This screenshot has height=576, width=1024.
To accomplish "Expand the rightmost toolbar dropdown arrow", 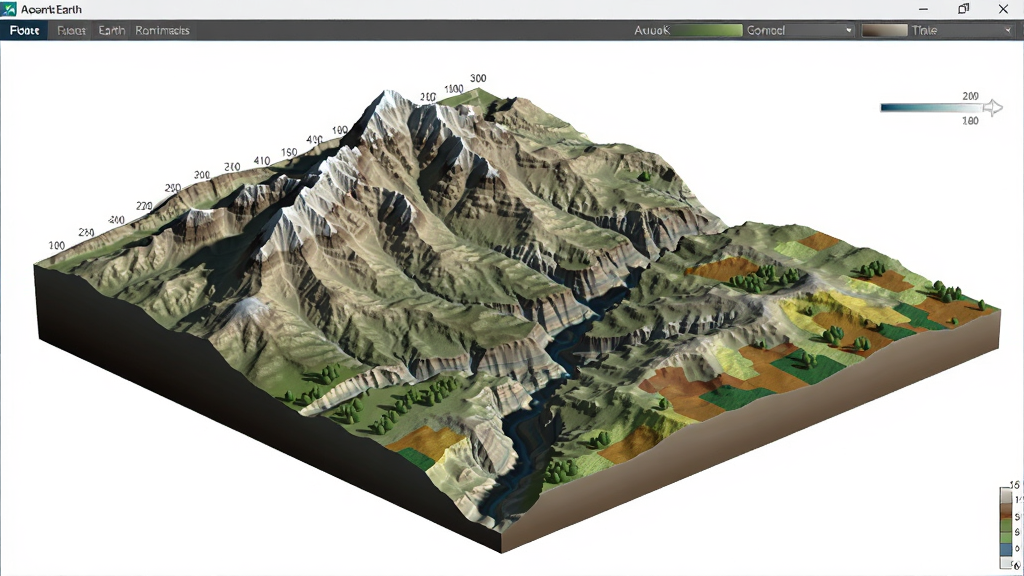I will [1008, 30].
